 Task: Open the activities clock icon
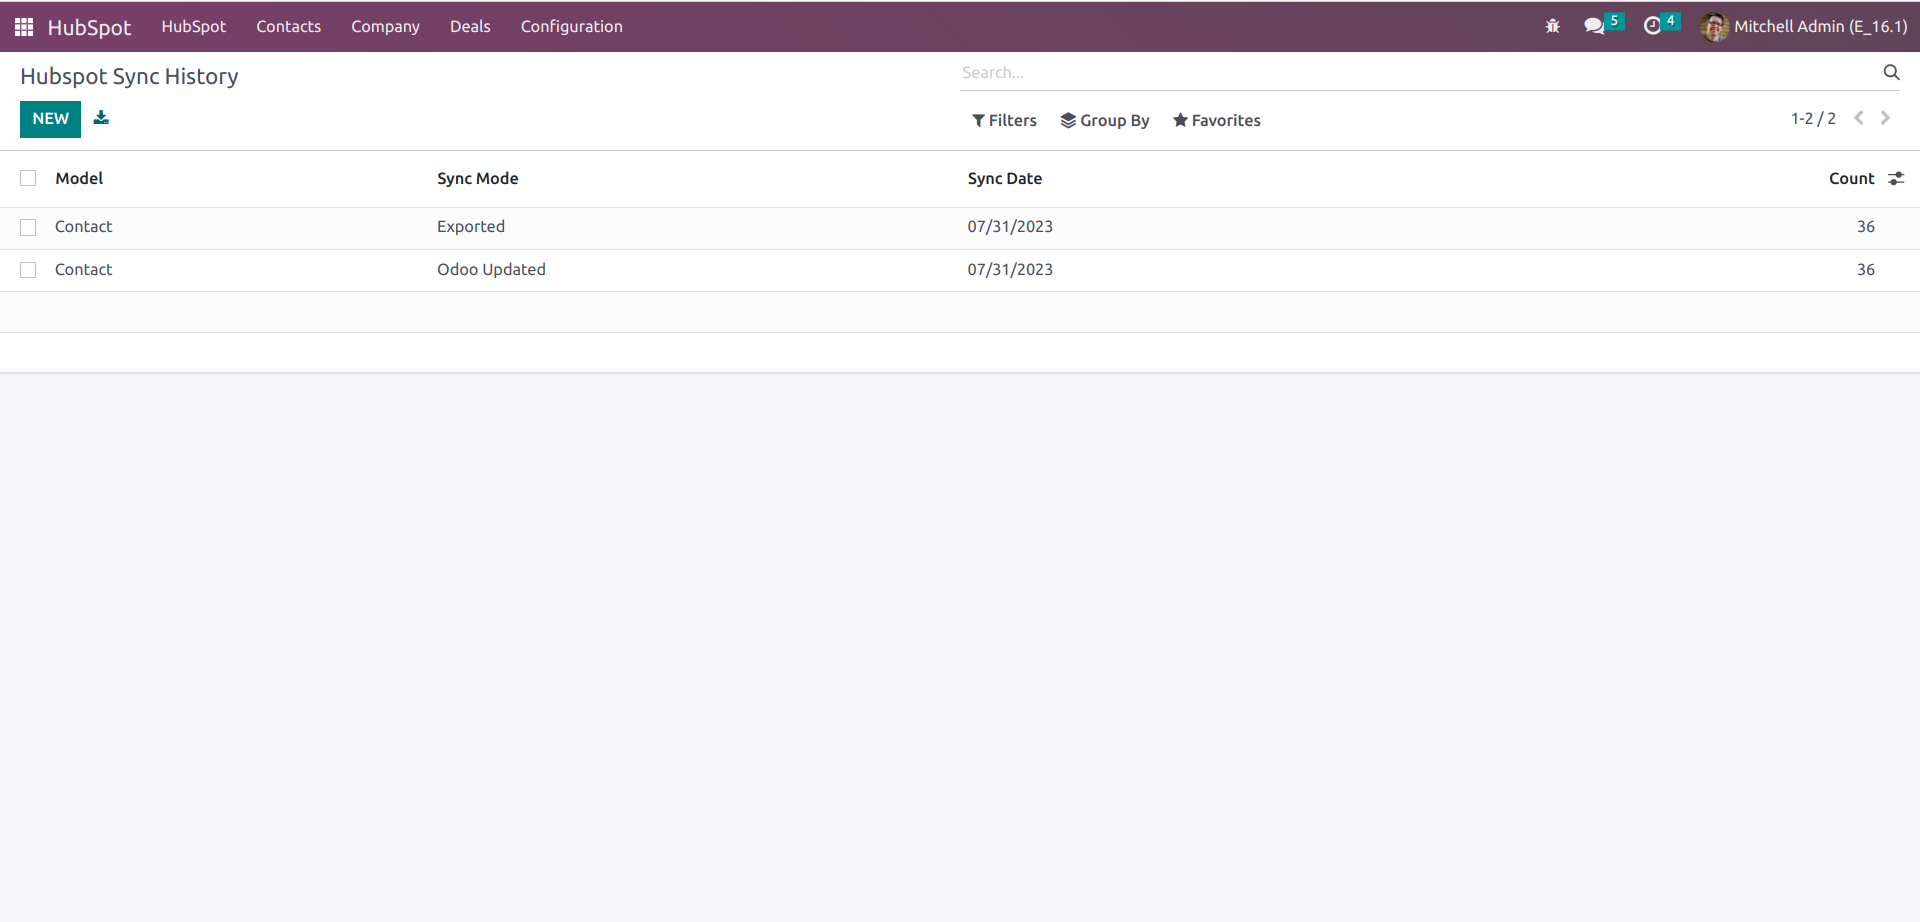click(1652, 26)
